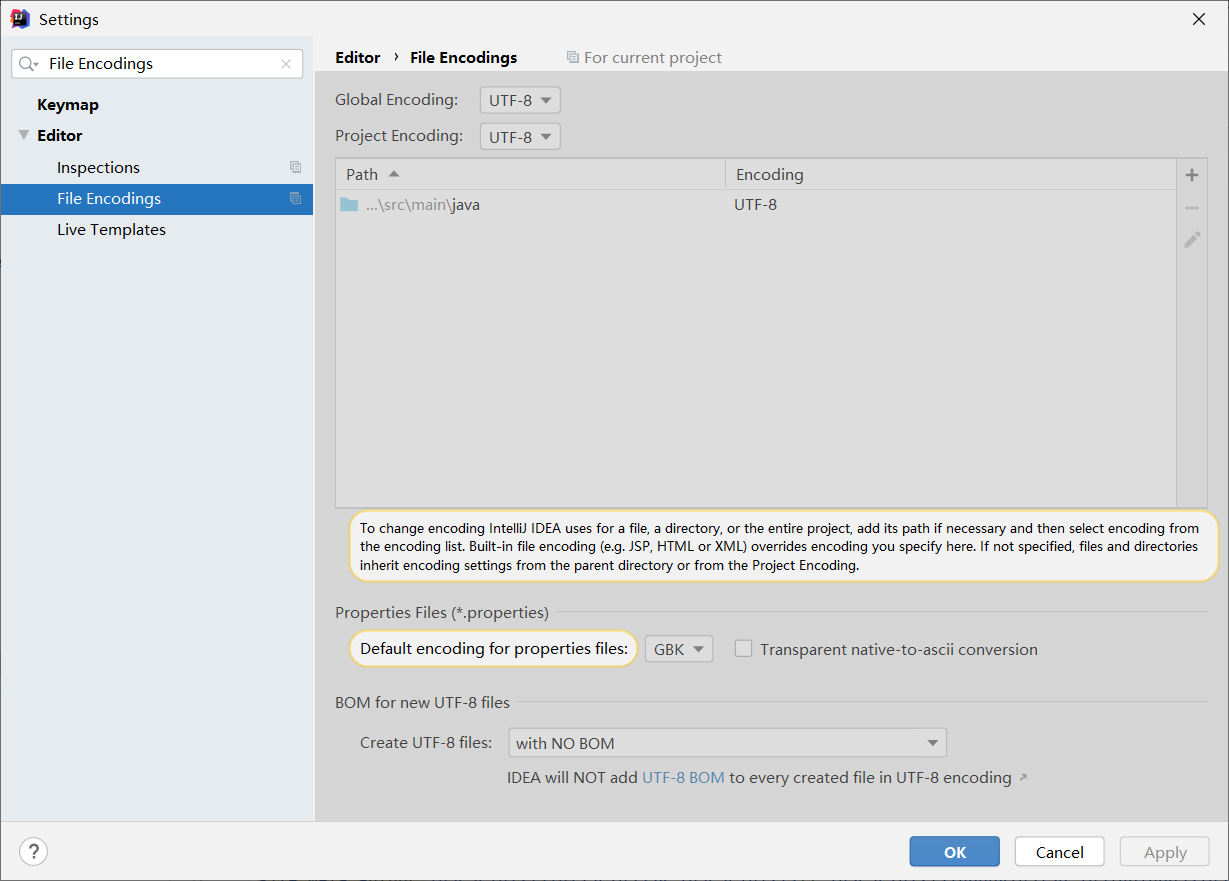Click the project-level icon beside File Encodings

click(295, 198)
